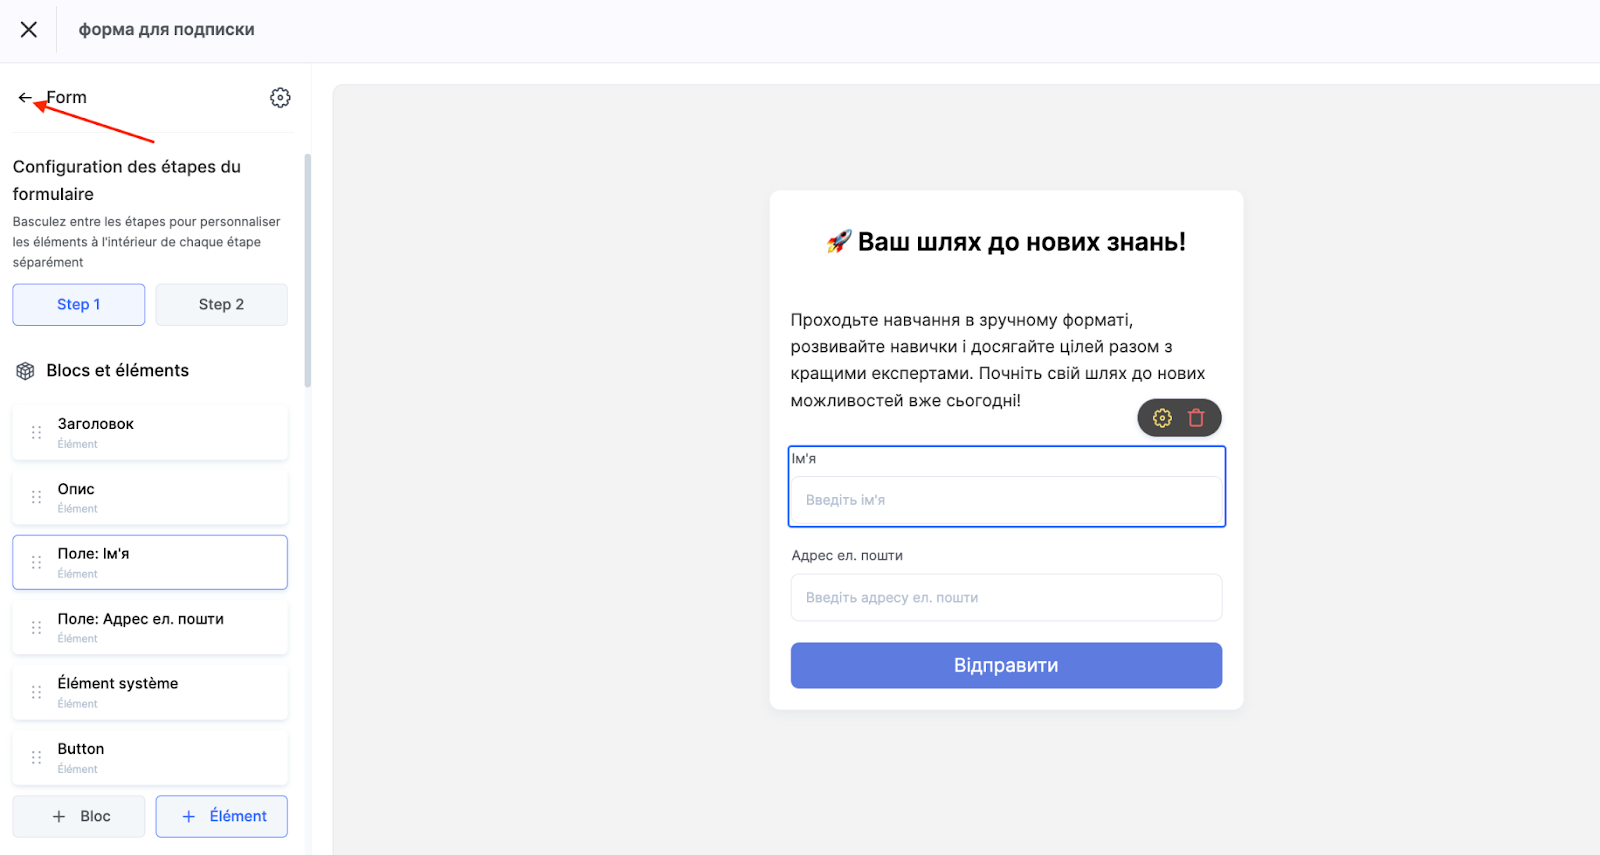Switch to Step 1 tab
This screenshot has width=1600, height=855.
[79, 305]
